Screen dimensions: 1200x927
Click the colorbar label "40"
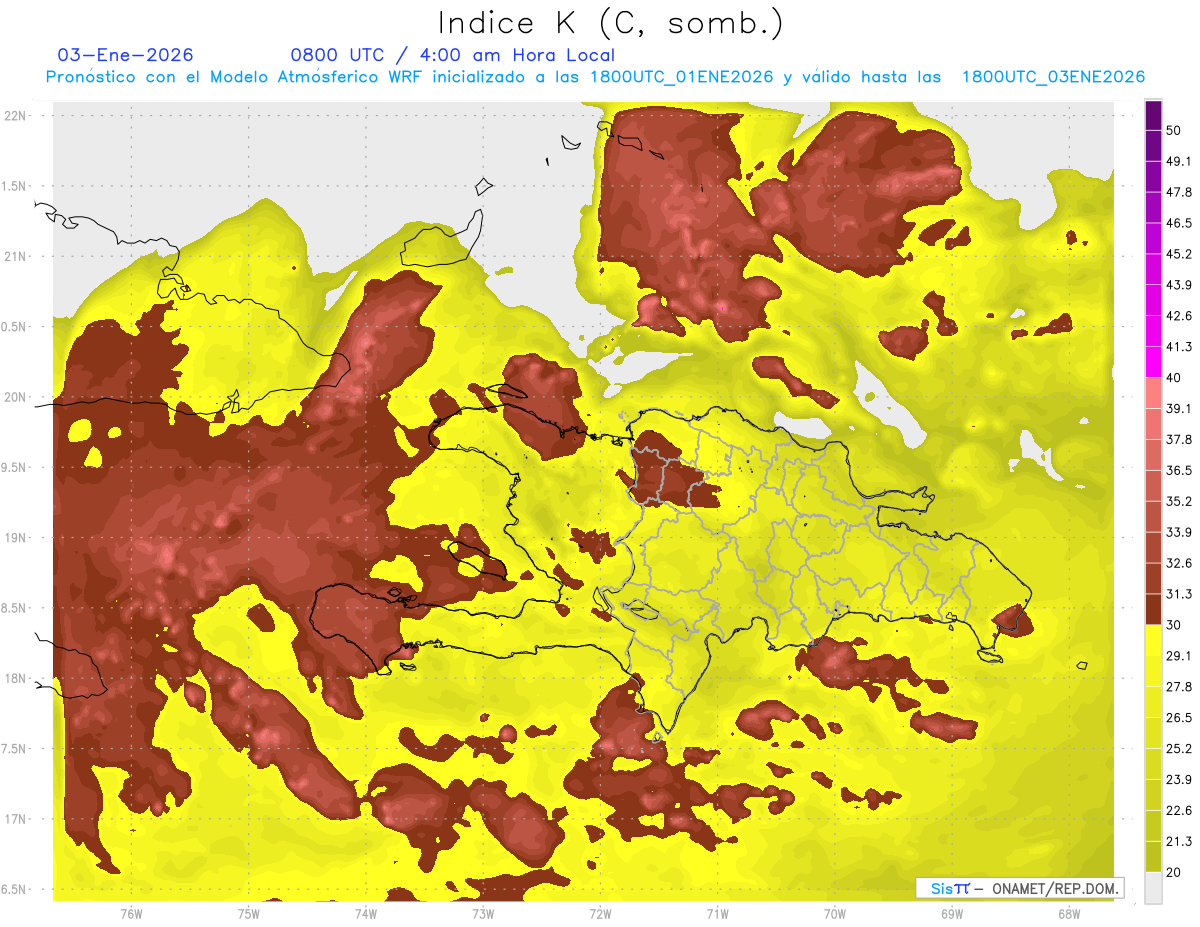pyautogui.click(x=1176, y=378)
